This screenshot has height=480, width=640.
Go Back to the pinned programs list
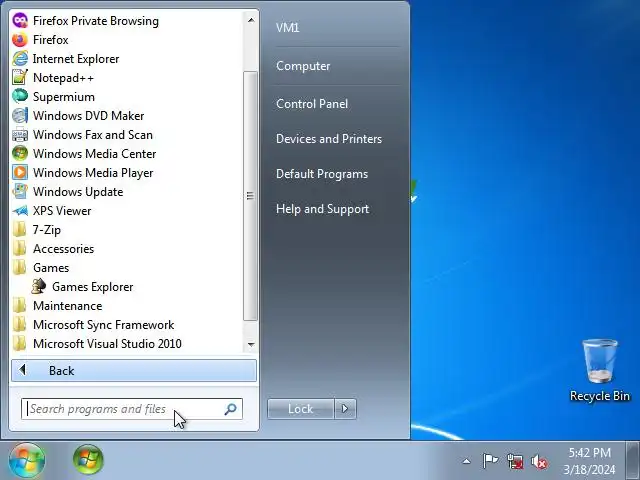point(134,370)
